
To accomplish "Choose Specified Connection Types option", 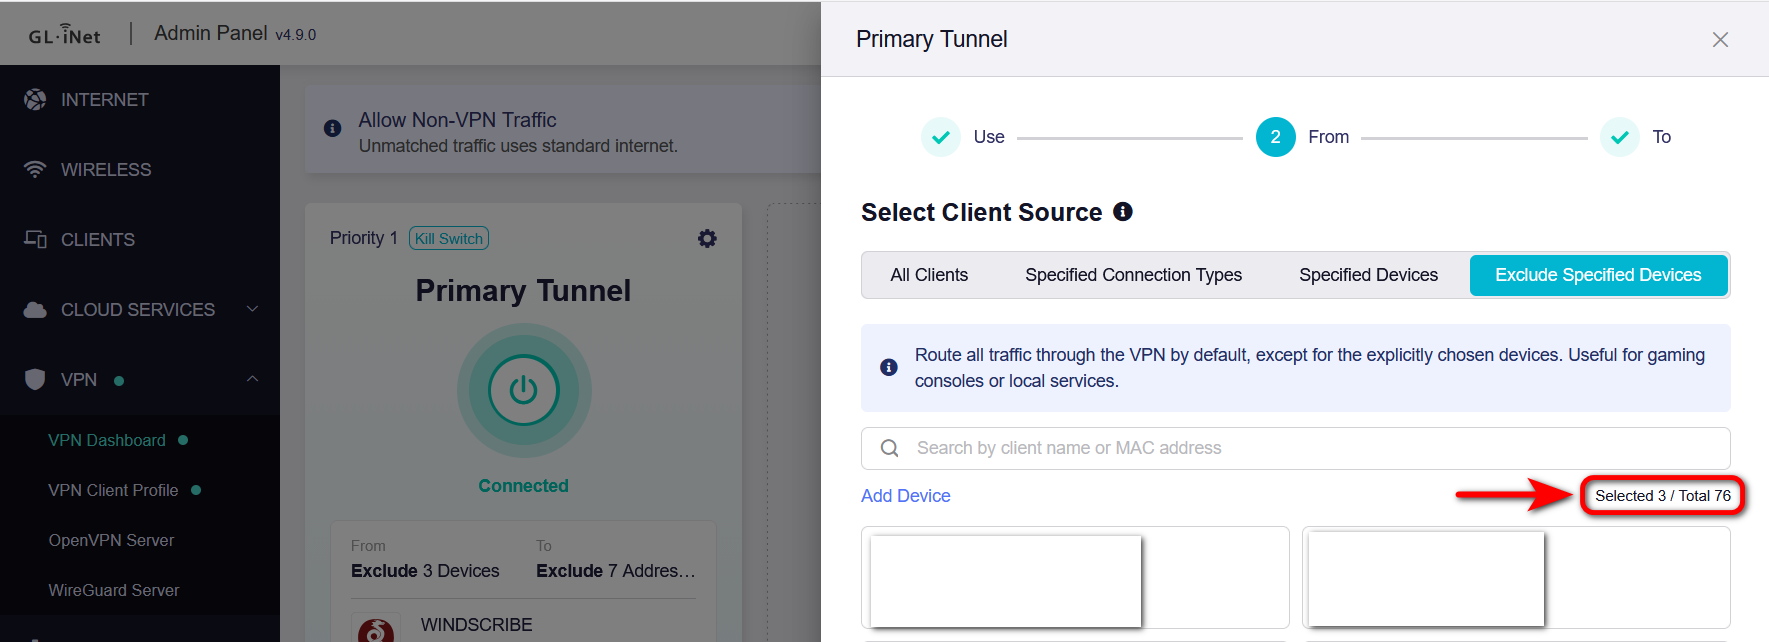I will point(1133,275).
